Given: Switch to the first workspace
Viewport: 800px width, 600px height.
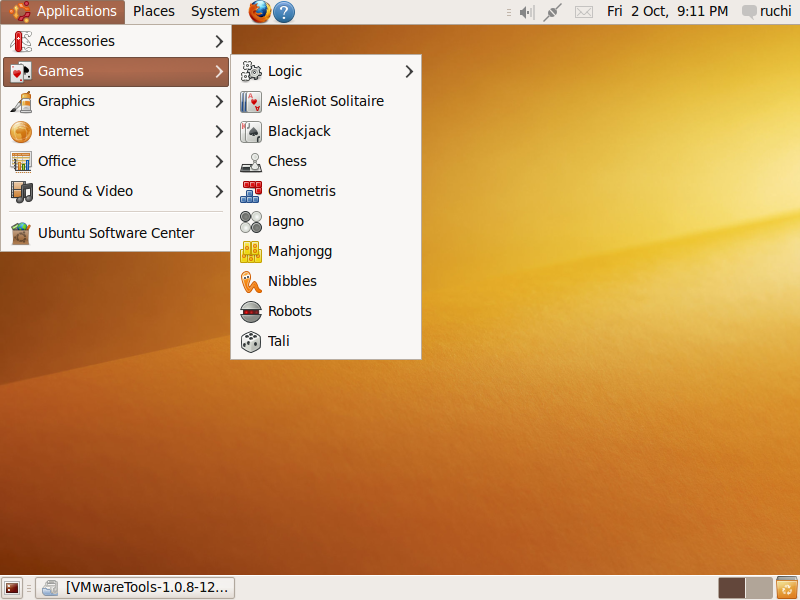Looking at the screenshot, I should pyautogui.click(x=732, y=588).
